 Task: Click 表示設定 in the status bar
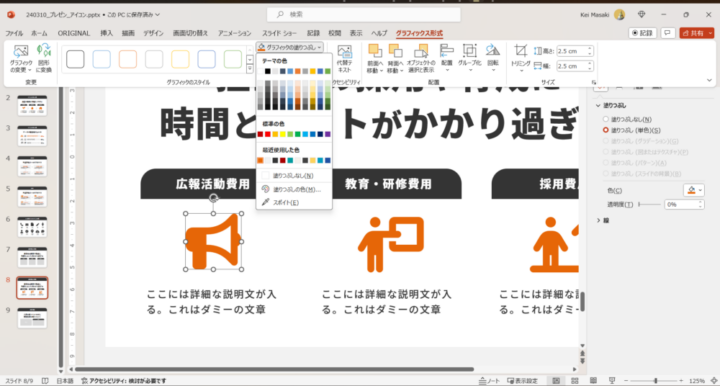523,381
